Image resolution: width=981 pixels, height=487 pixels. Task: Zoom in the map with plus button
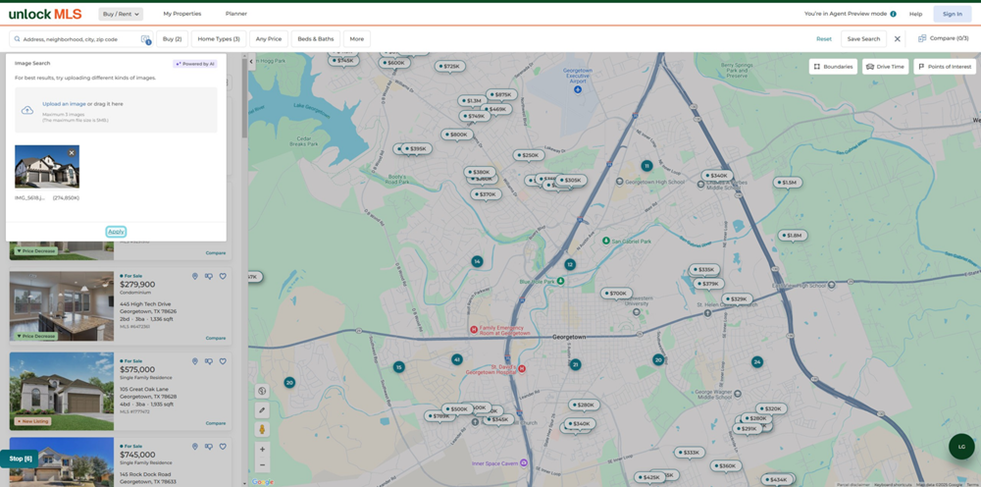[262, 449]
